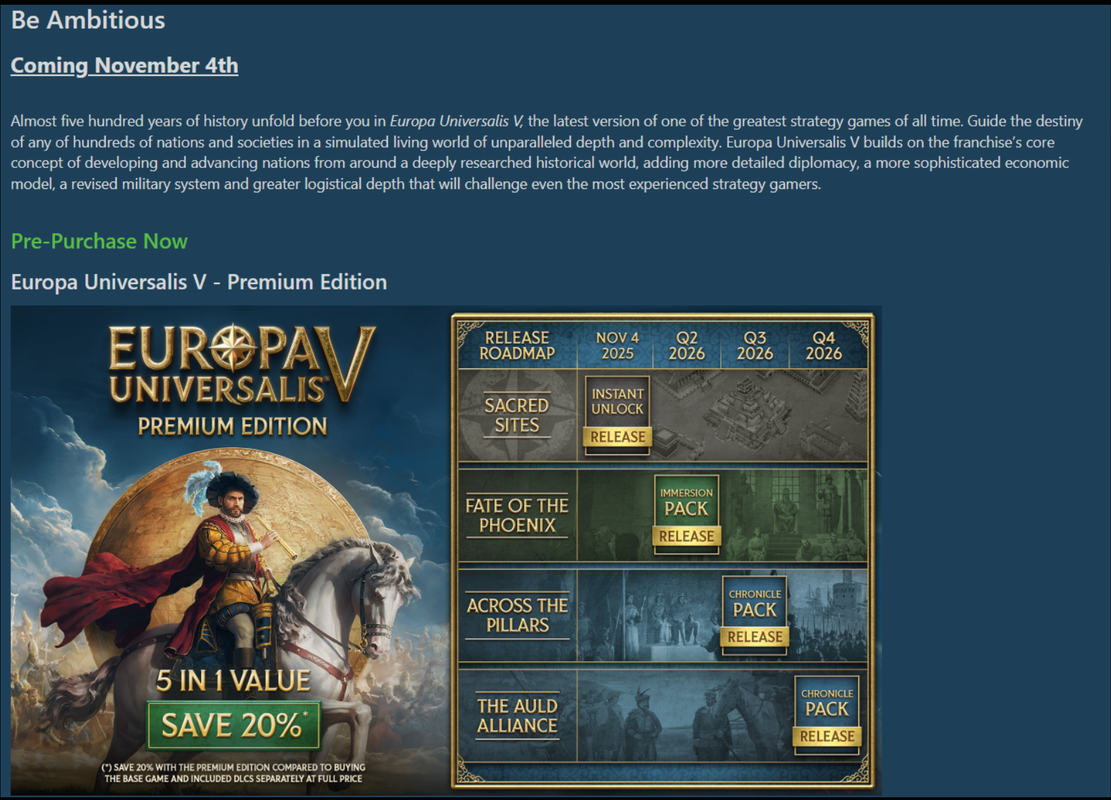Viewport: 1111px width, 800px height.
Task: Select the 'Sacred Sites' row label
Action: [x=517, y=415]
